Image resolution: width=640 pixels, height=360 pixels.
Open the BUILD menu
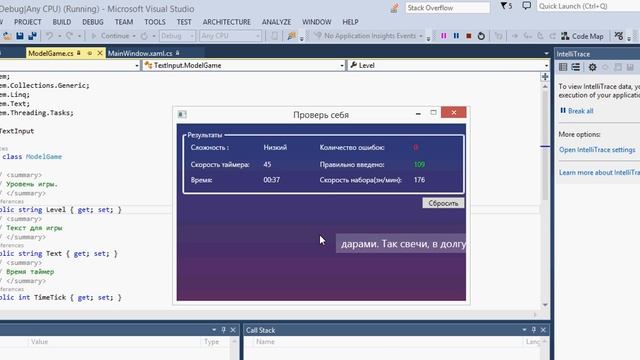coord(62,22)
